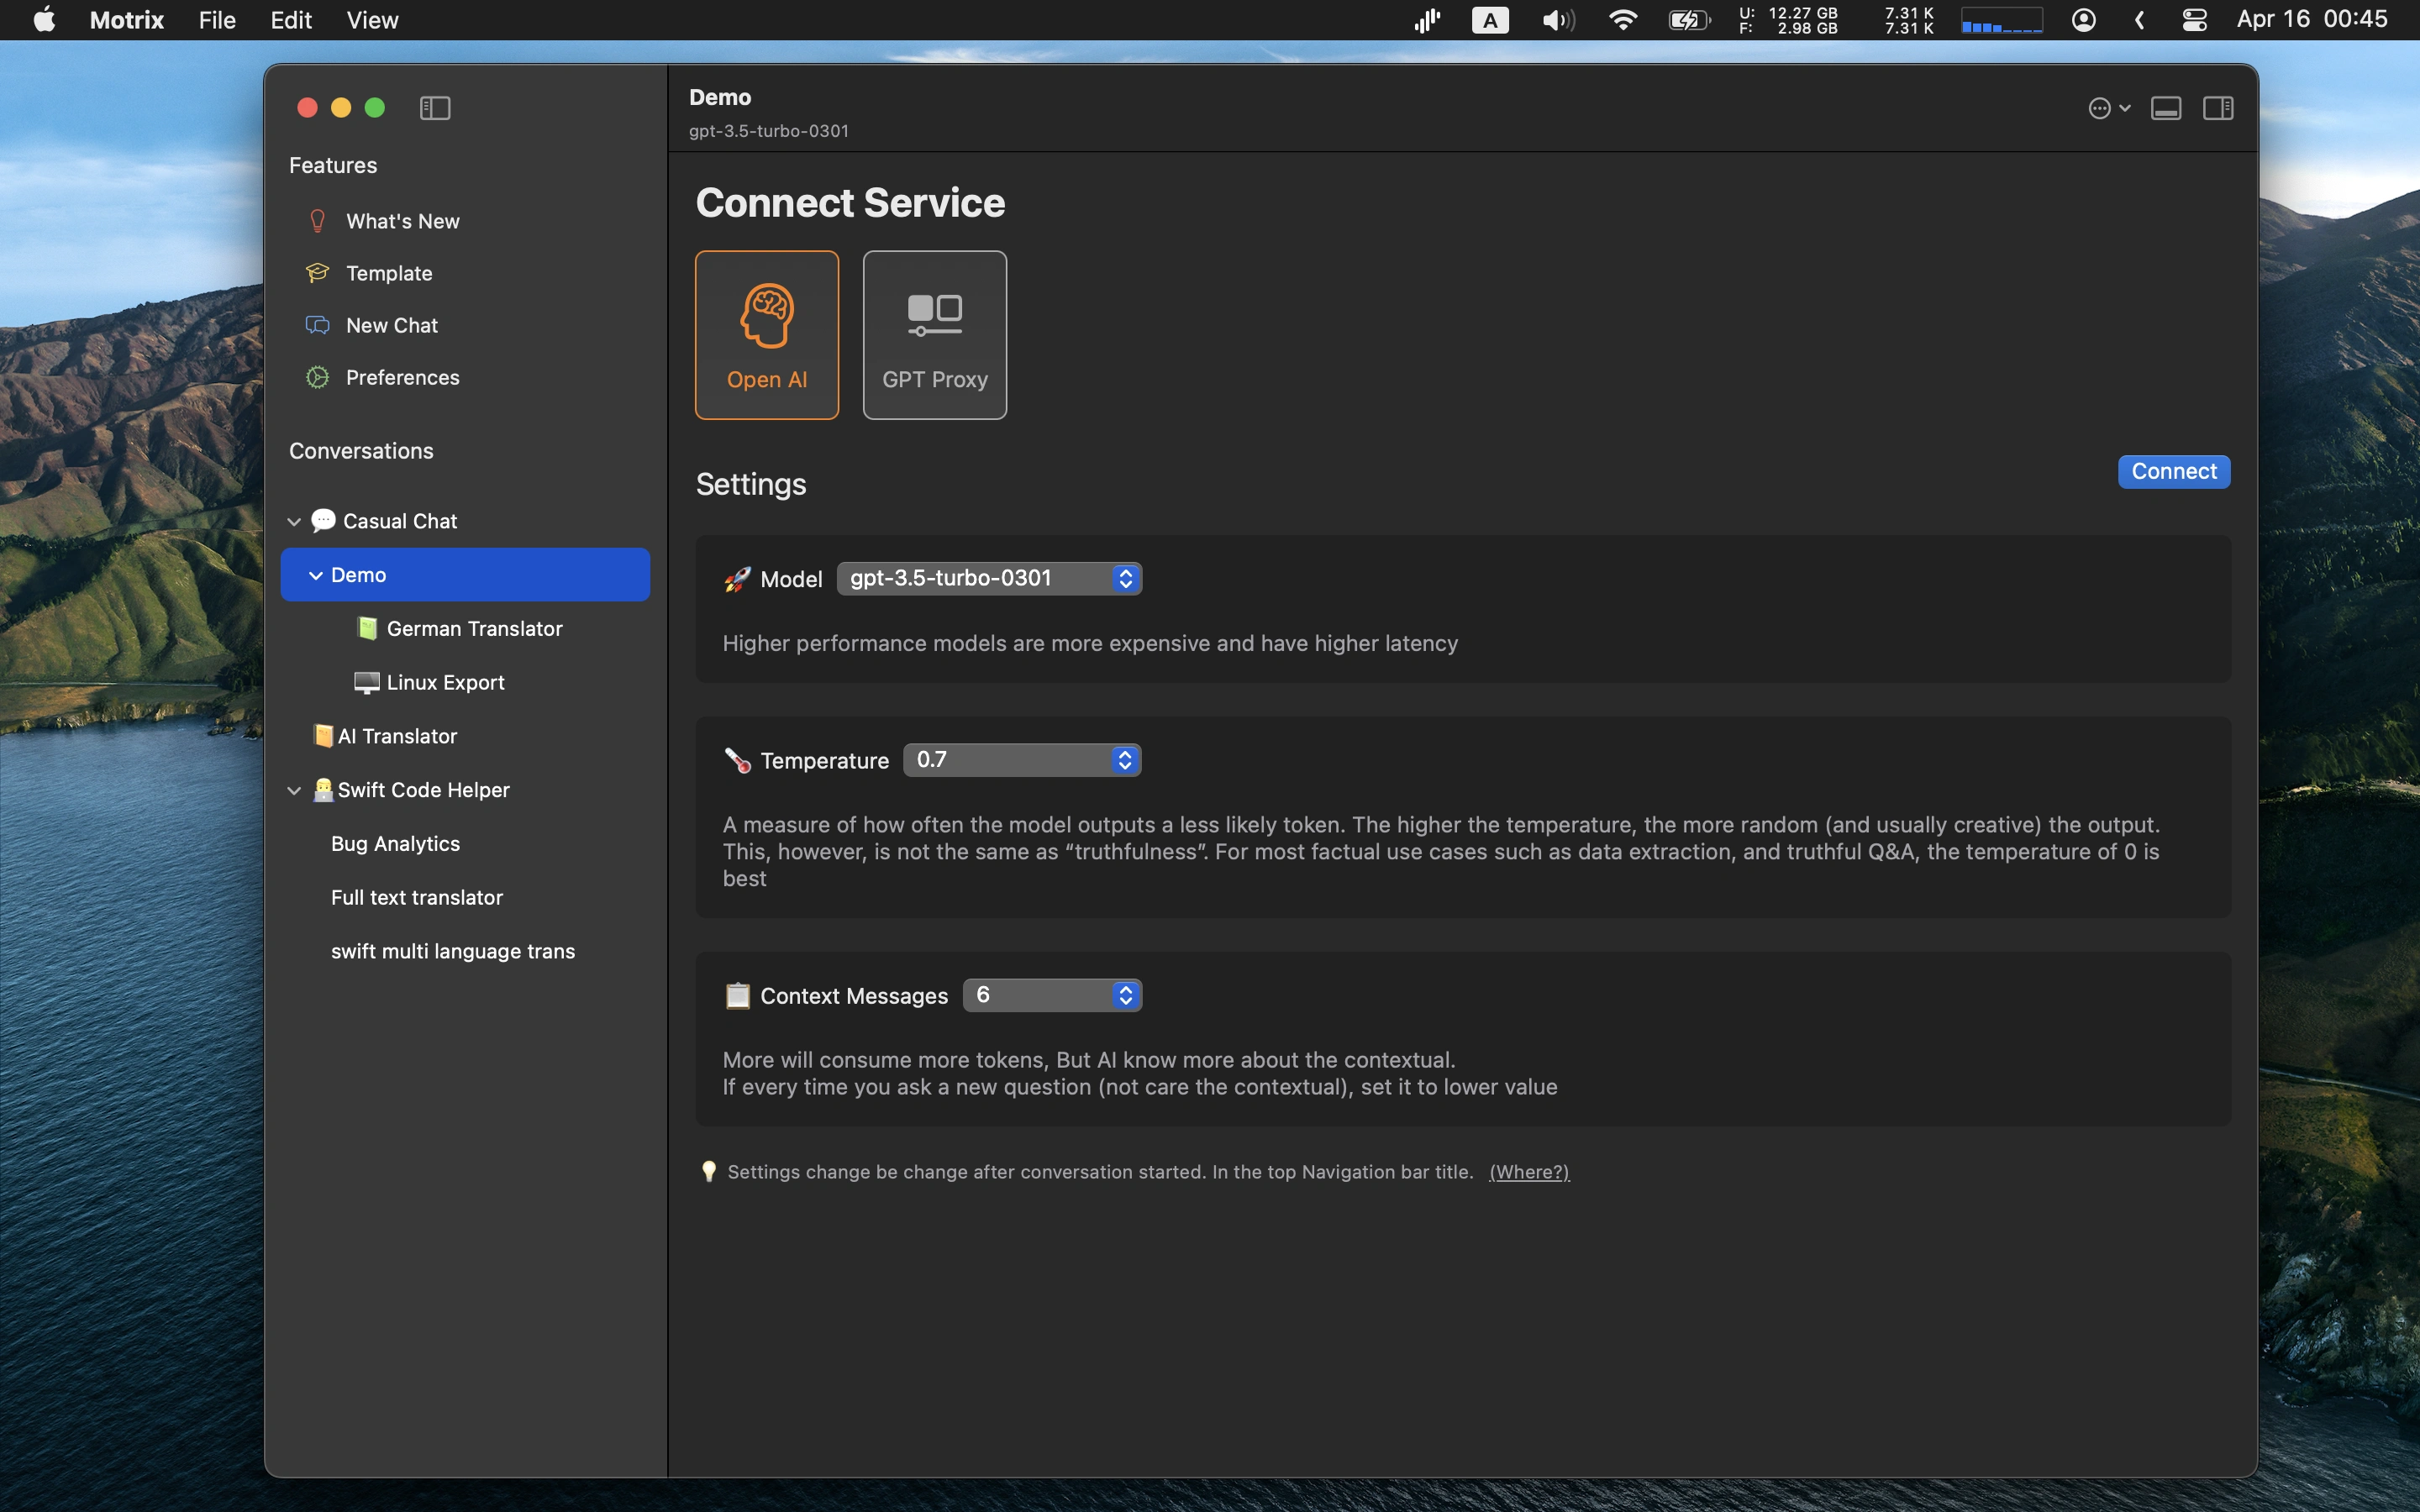Open Preferences with the gear icon
The width and height of the screenshot is (2420, 1512).
point(402,377)
